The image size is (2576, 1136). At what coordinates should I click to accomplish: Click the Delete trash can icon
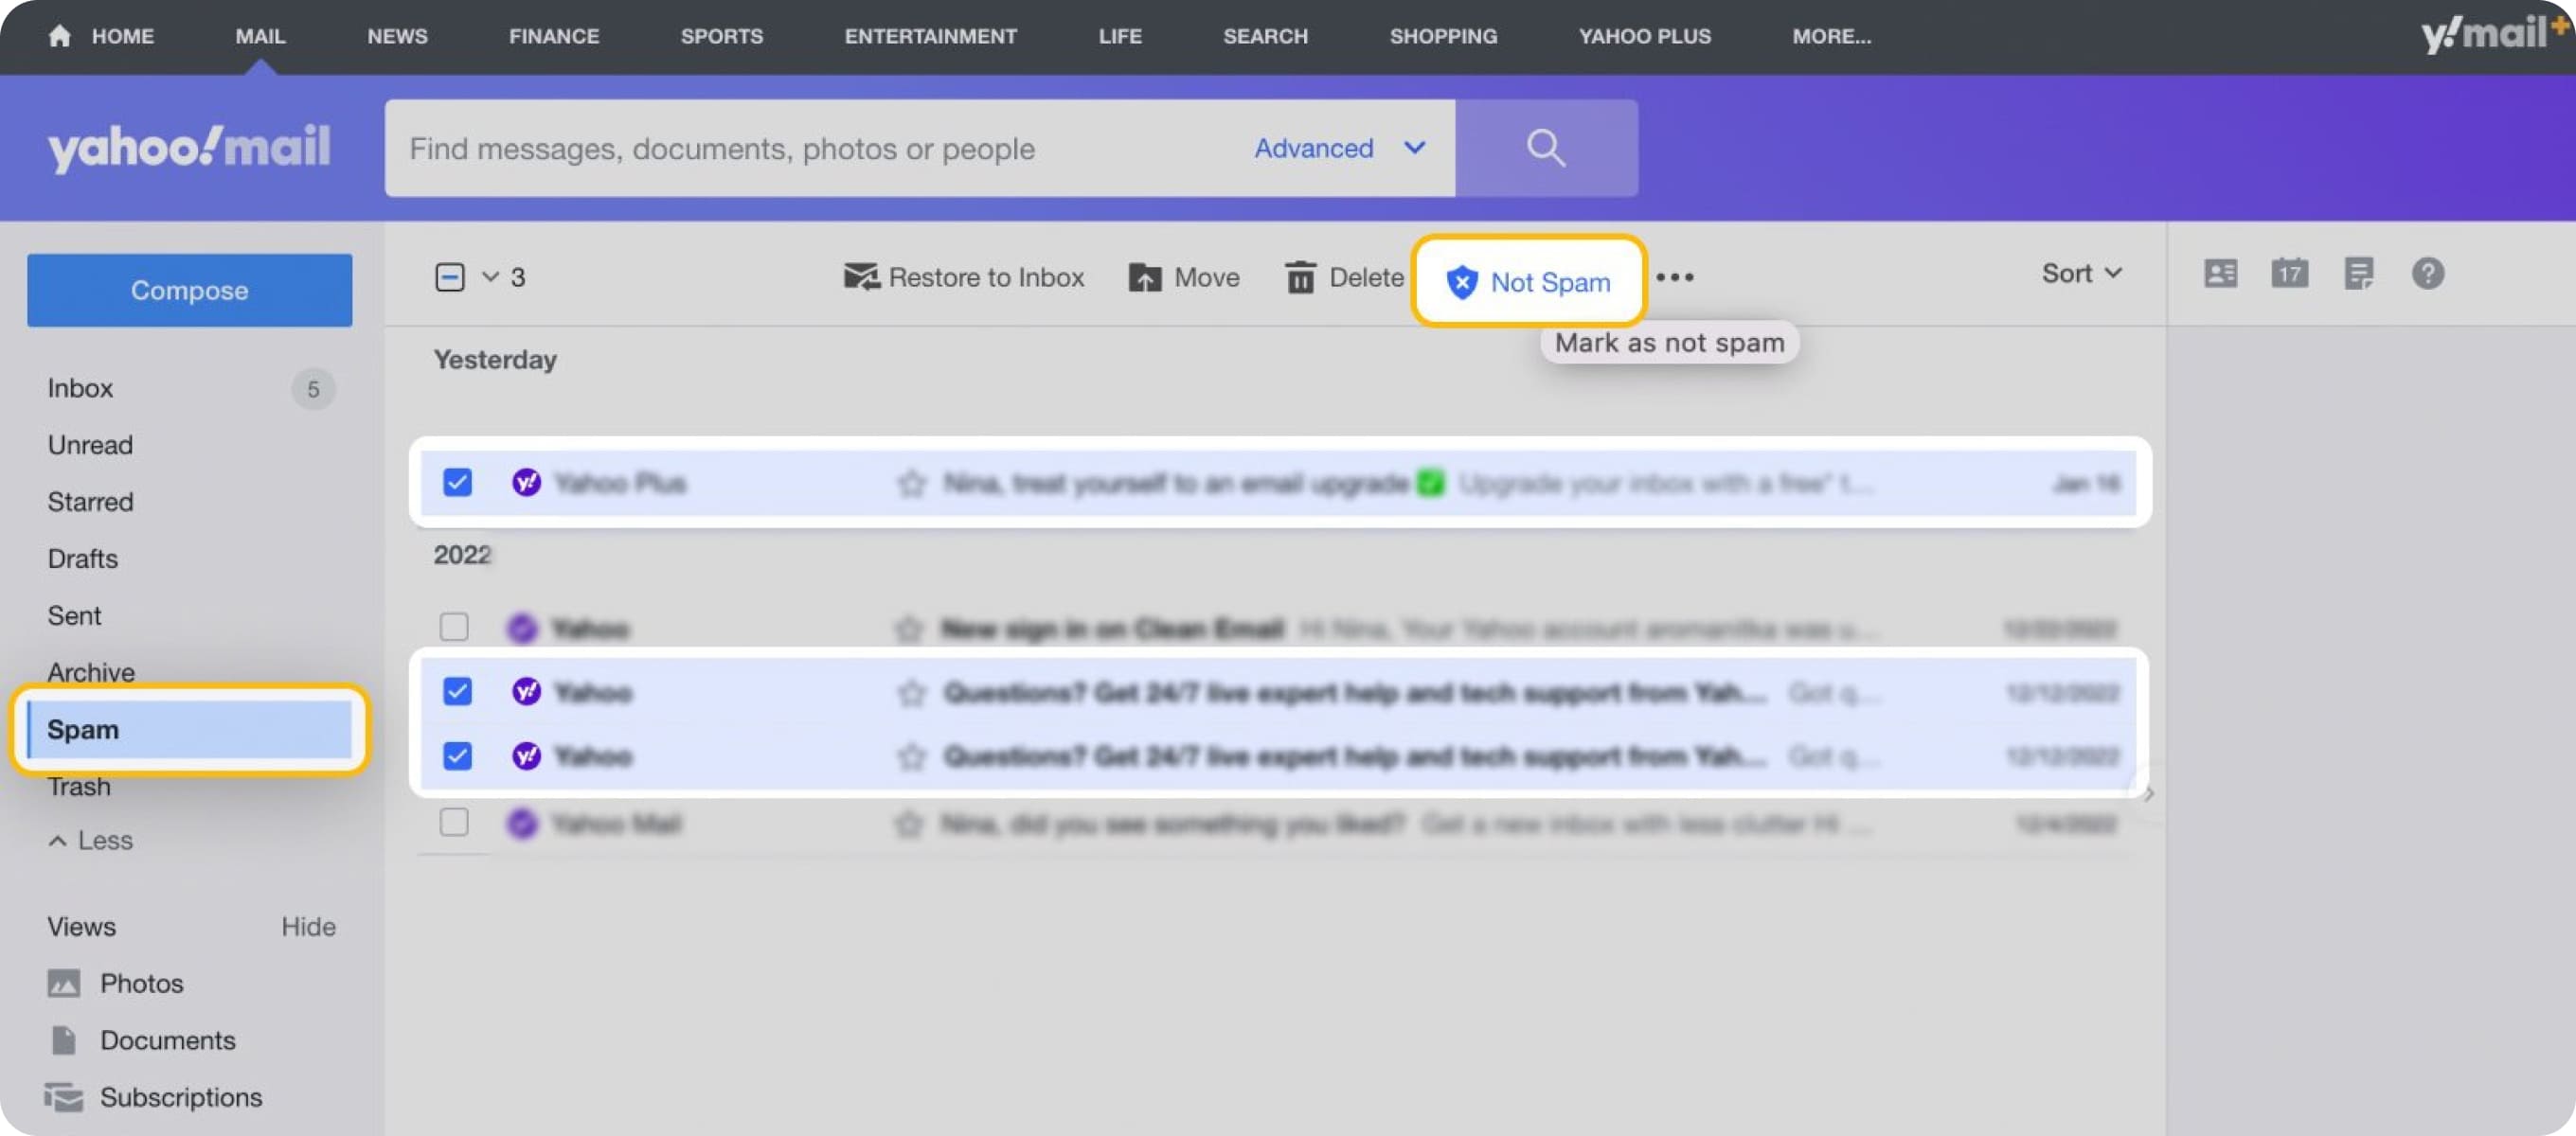(1300, 277)
